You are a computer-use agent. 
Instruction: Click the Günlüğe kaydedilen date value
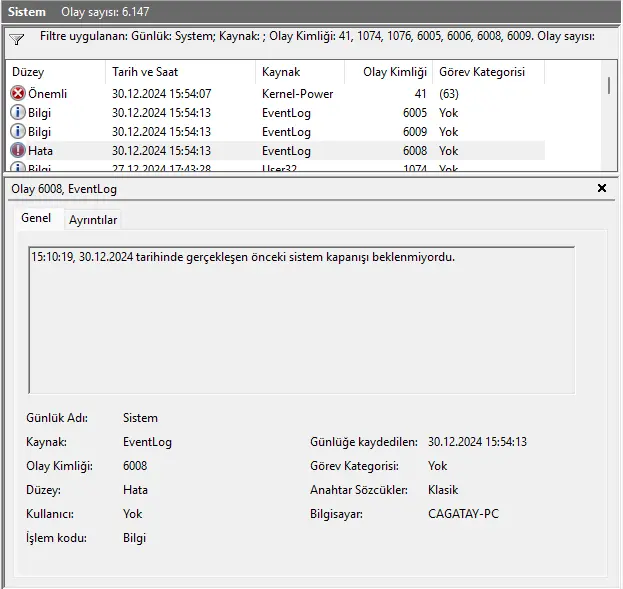click(477, 442)
